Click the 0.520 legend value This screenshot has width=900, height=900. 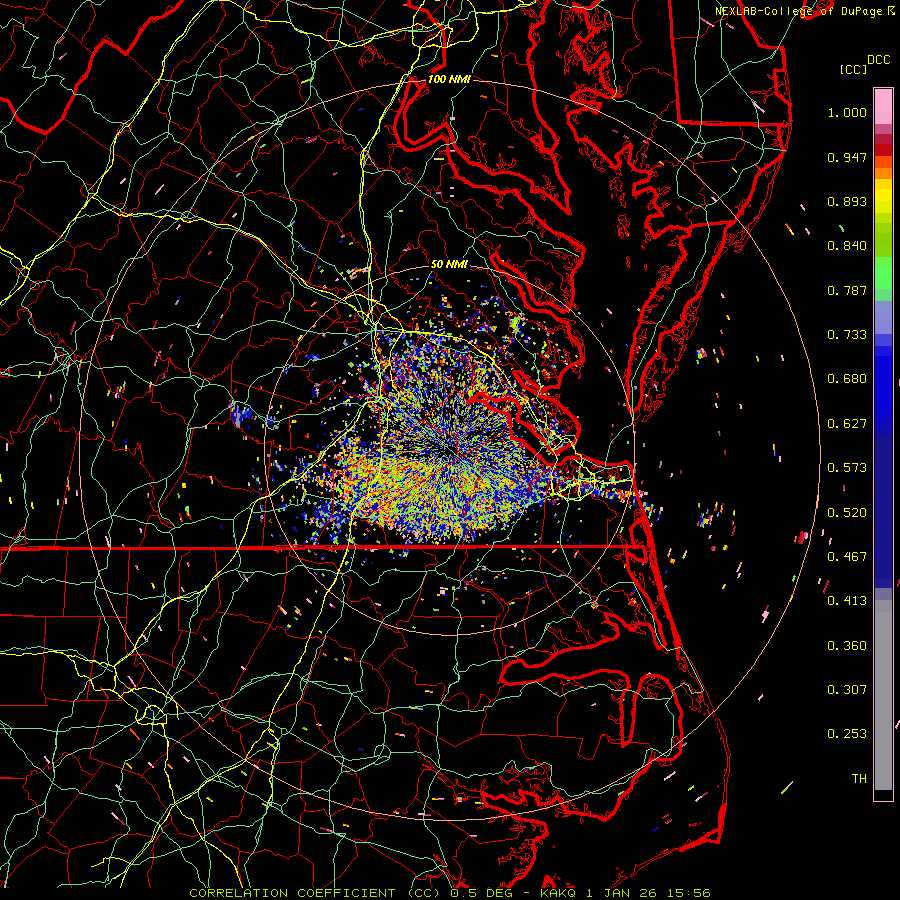tap(847, 513)
